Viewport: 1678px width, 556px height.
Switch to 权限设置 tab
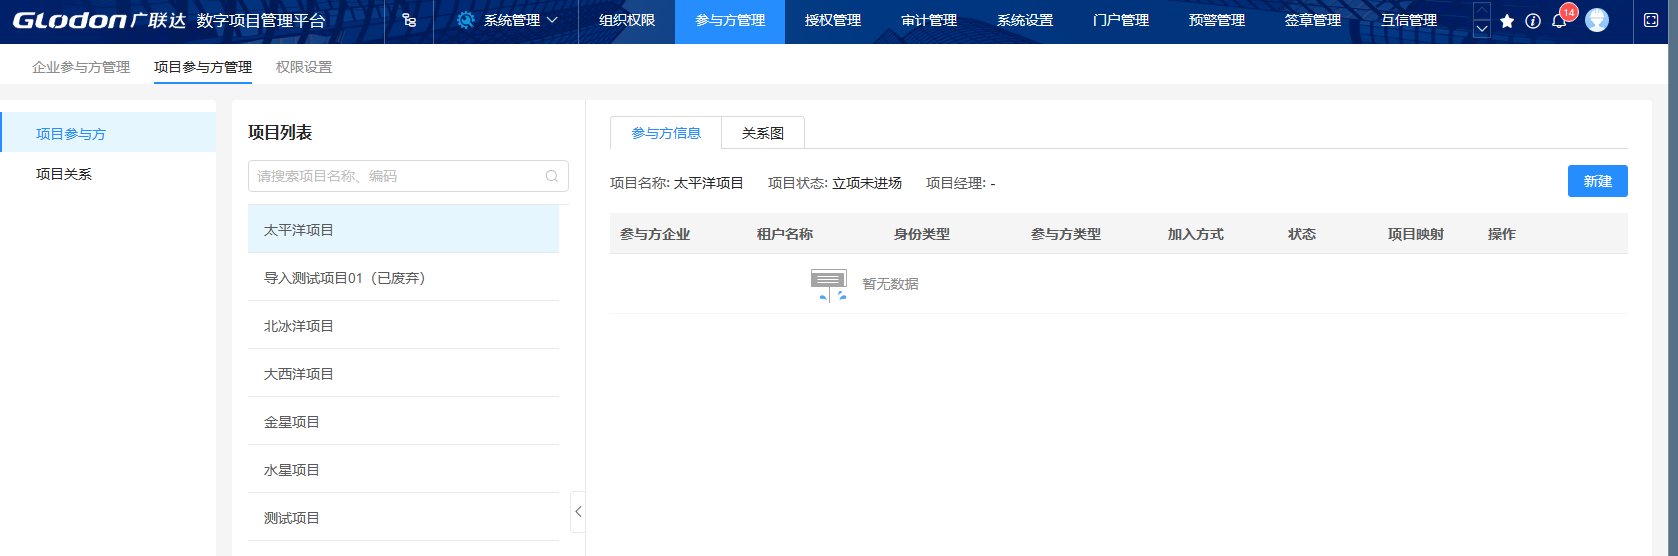click(x=304, y=67)
